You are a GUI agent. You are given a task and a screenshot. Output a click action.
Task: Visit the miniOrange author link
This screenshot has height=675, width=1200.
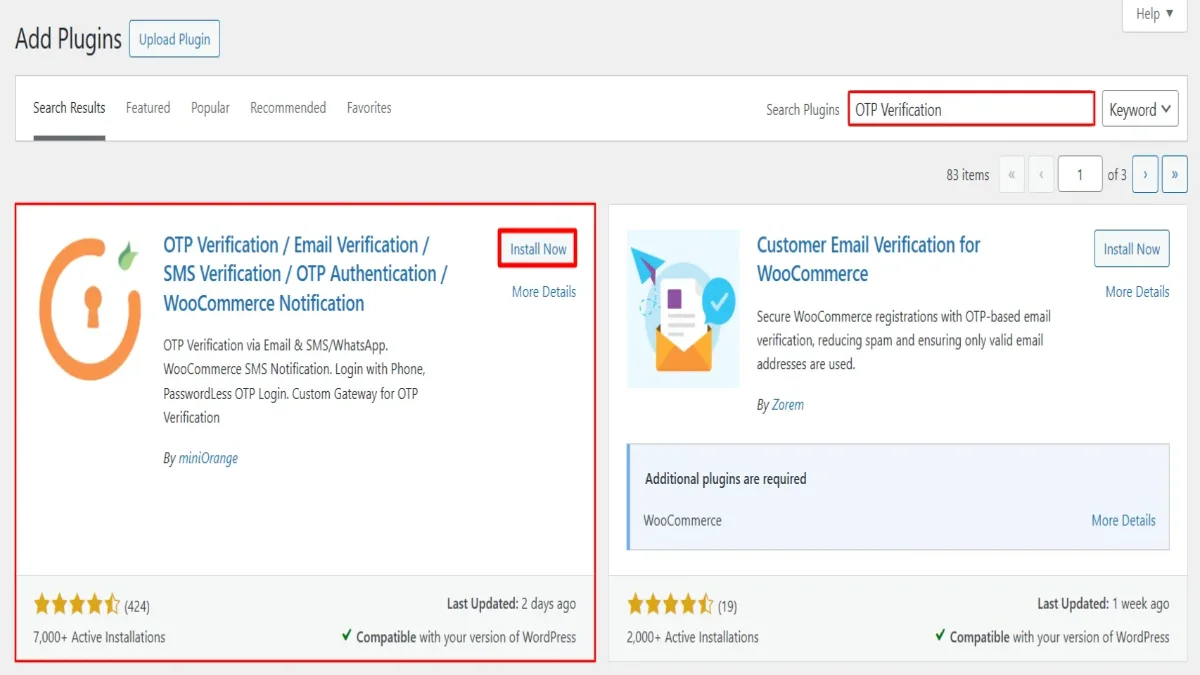[x=208, y=458]
